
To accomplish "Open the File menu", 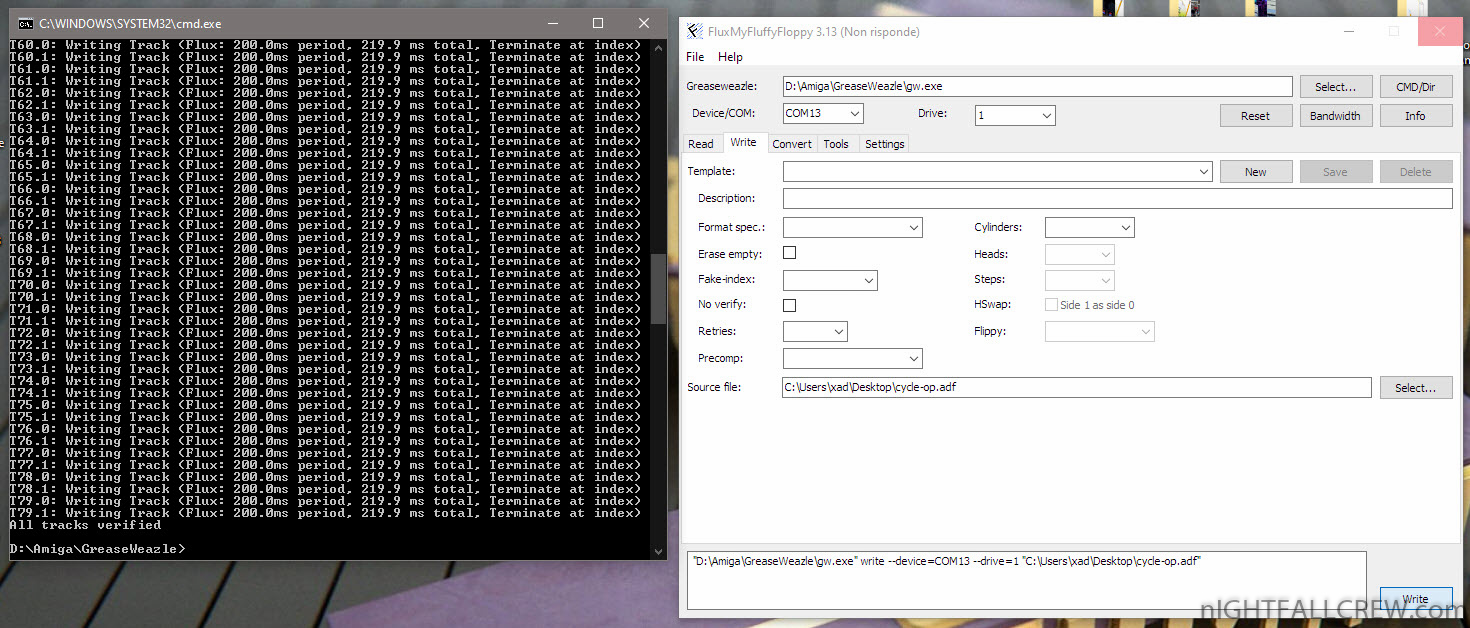I will [x=695, y=57].
